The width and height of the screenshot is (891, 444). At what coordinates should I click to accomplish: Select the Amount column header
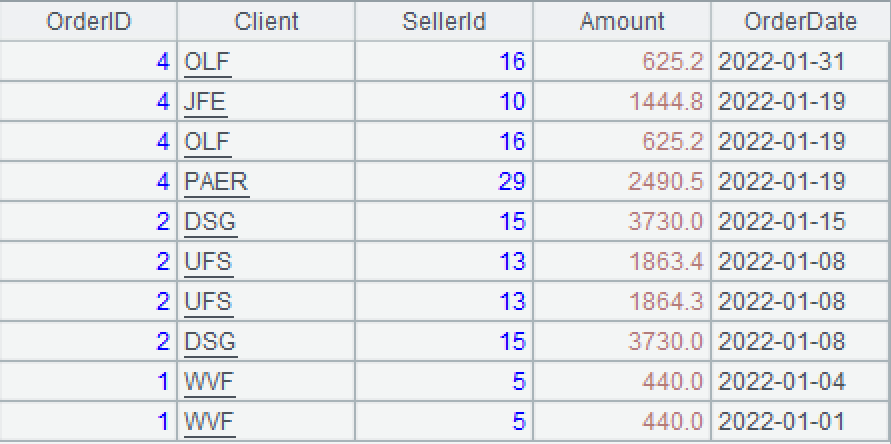[622, 21]
